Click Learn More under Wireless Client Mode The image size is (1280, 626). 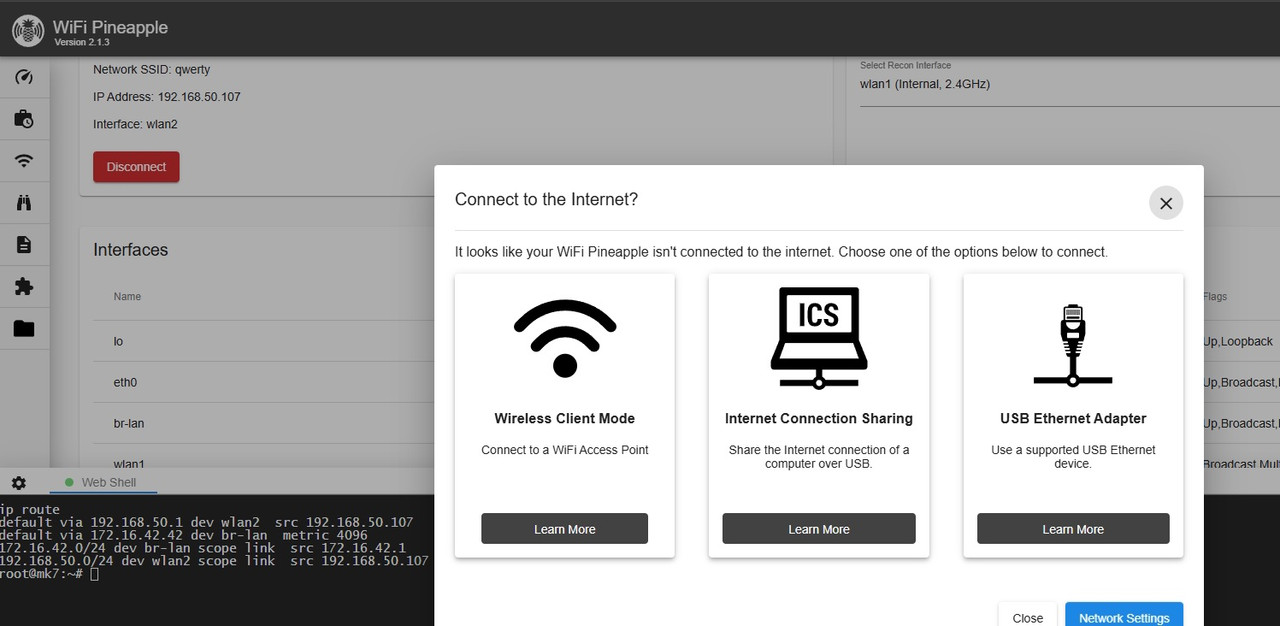coord(565,529)
